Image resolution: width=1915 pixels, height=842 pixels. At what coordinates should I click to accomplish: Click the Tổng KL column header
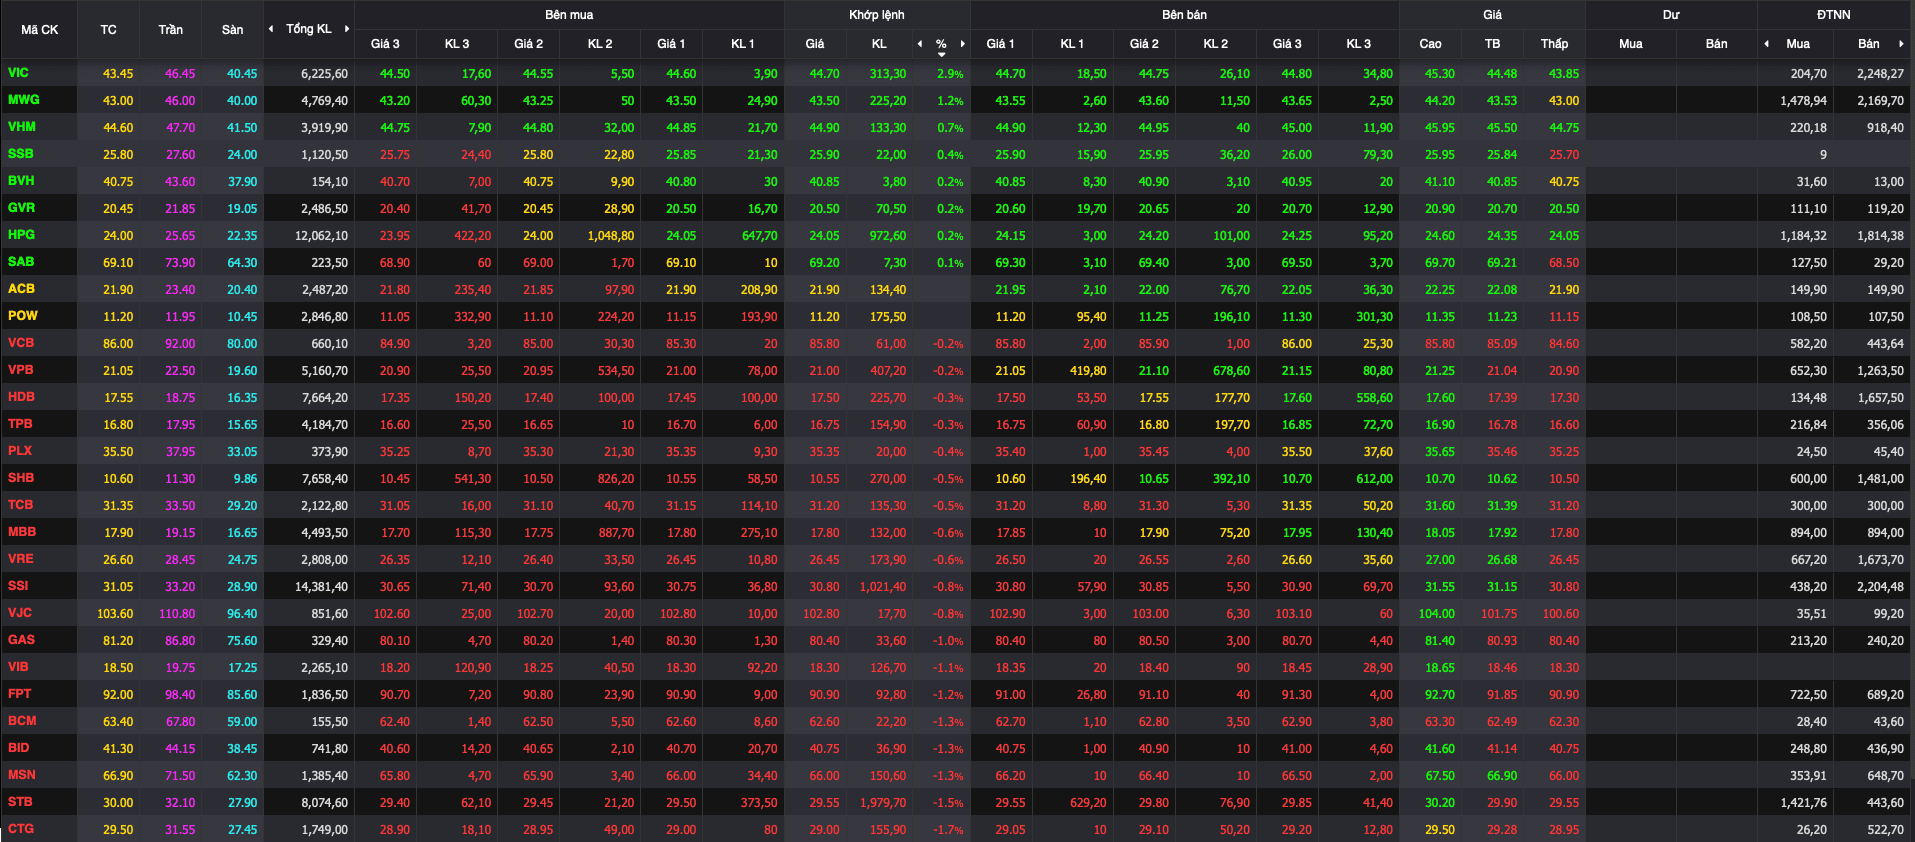pyautogui.click(x=309, y=29)
